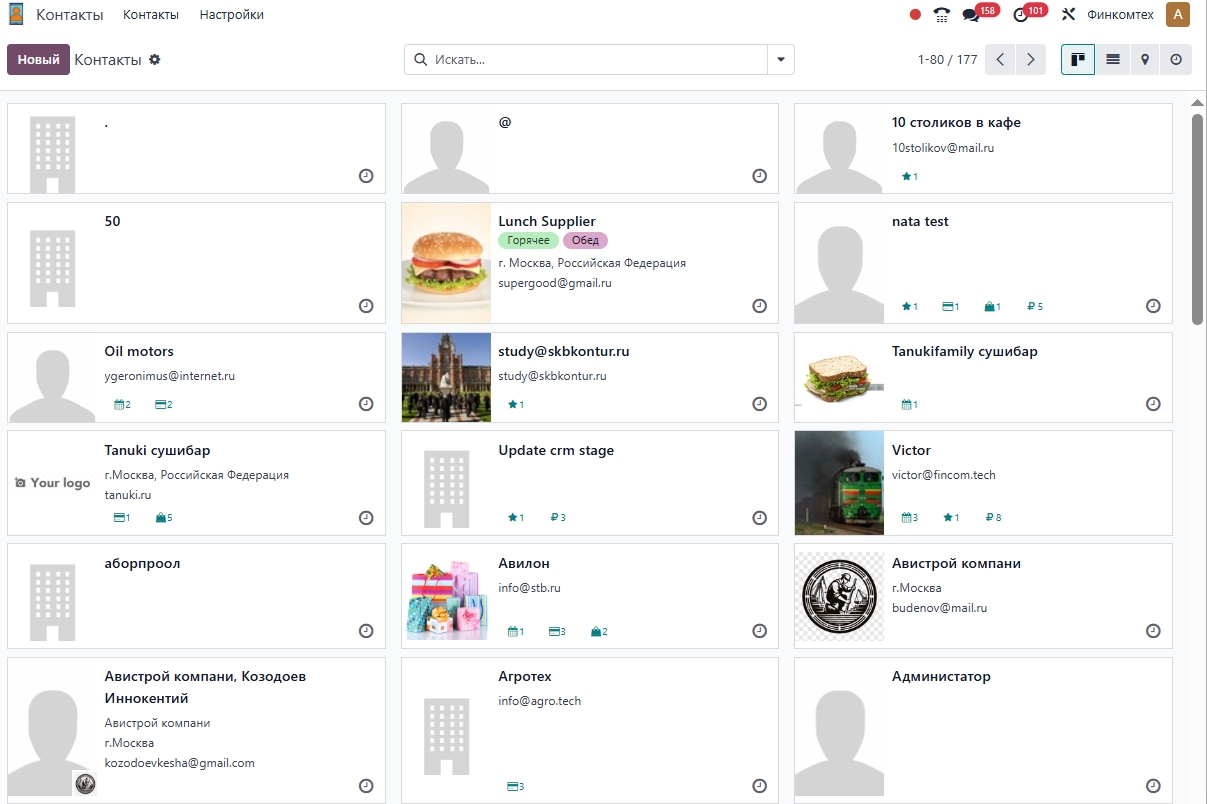
Task: Click the user avatar 'A' icon
Action: (1177, 15)
